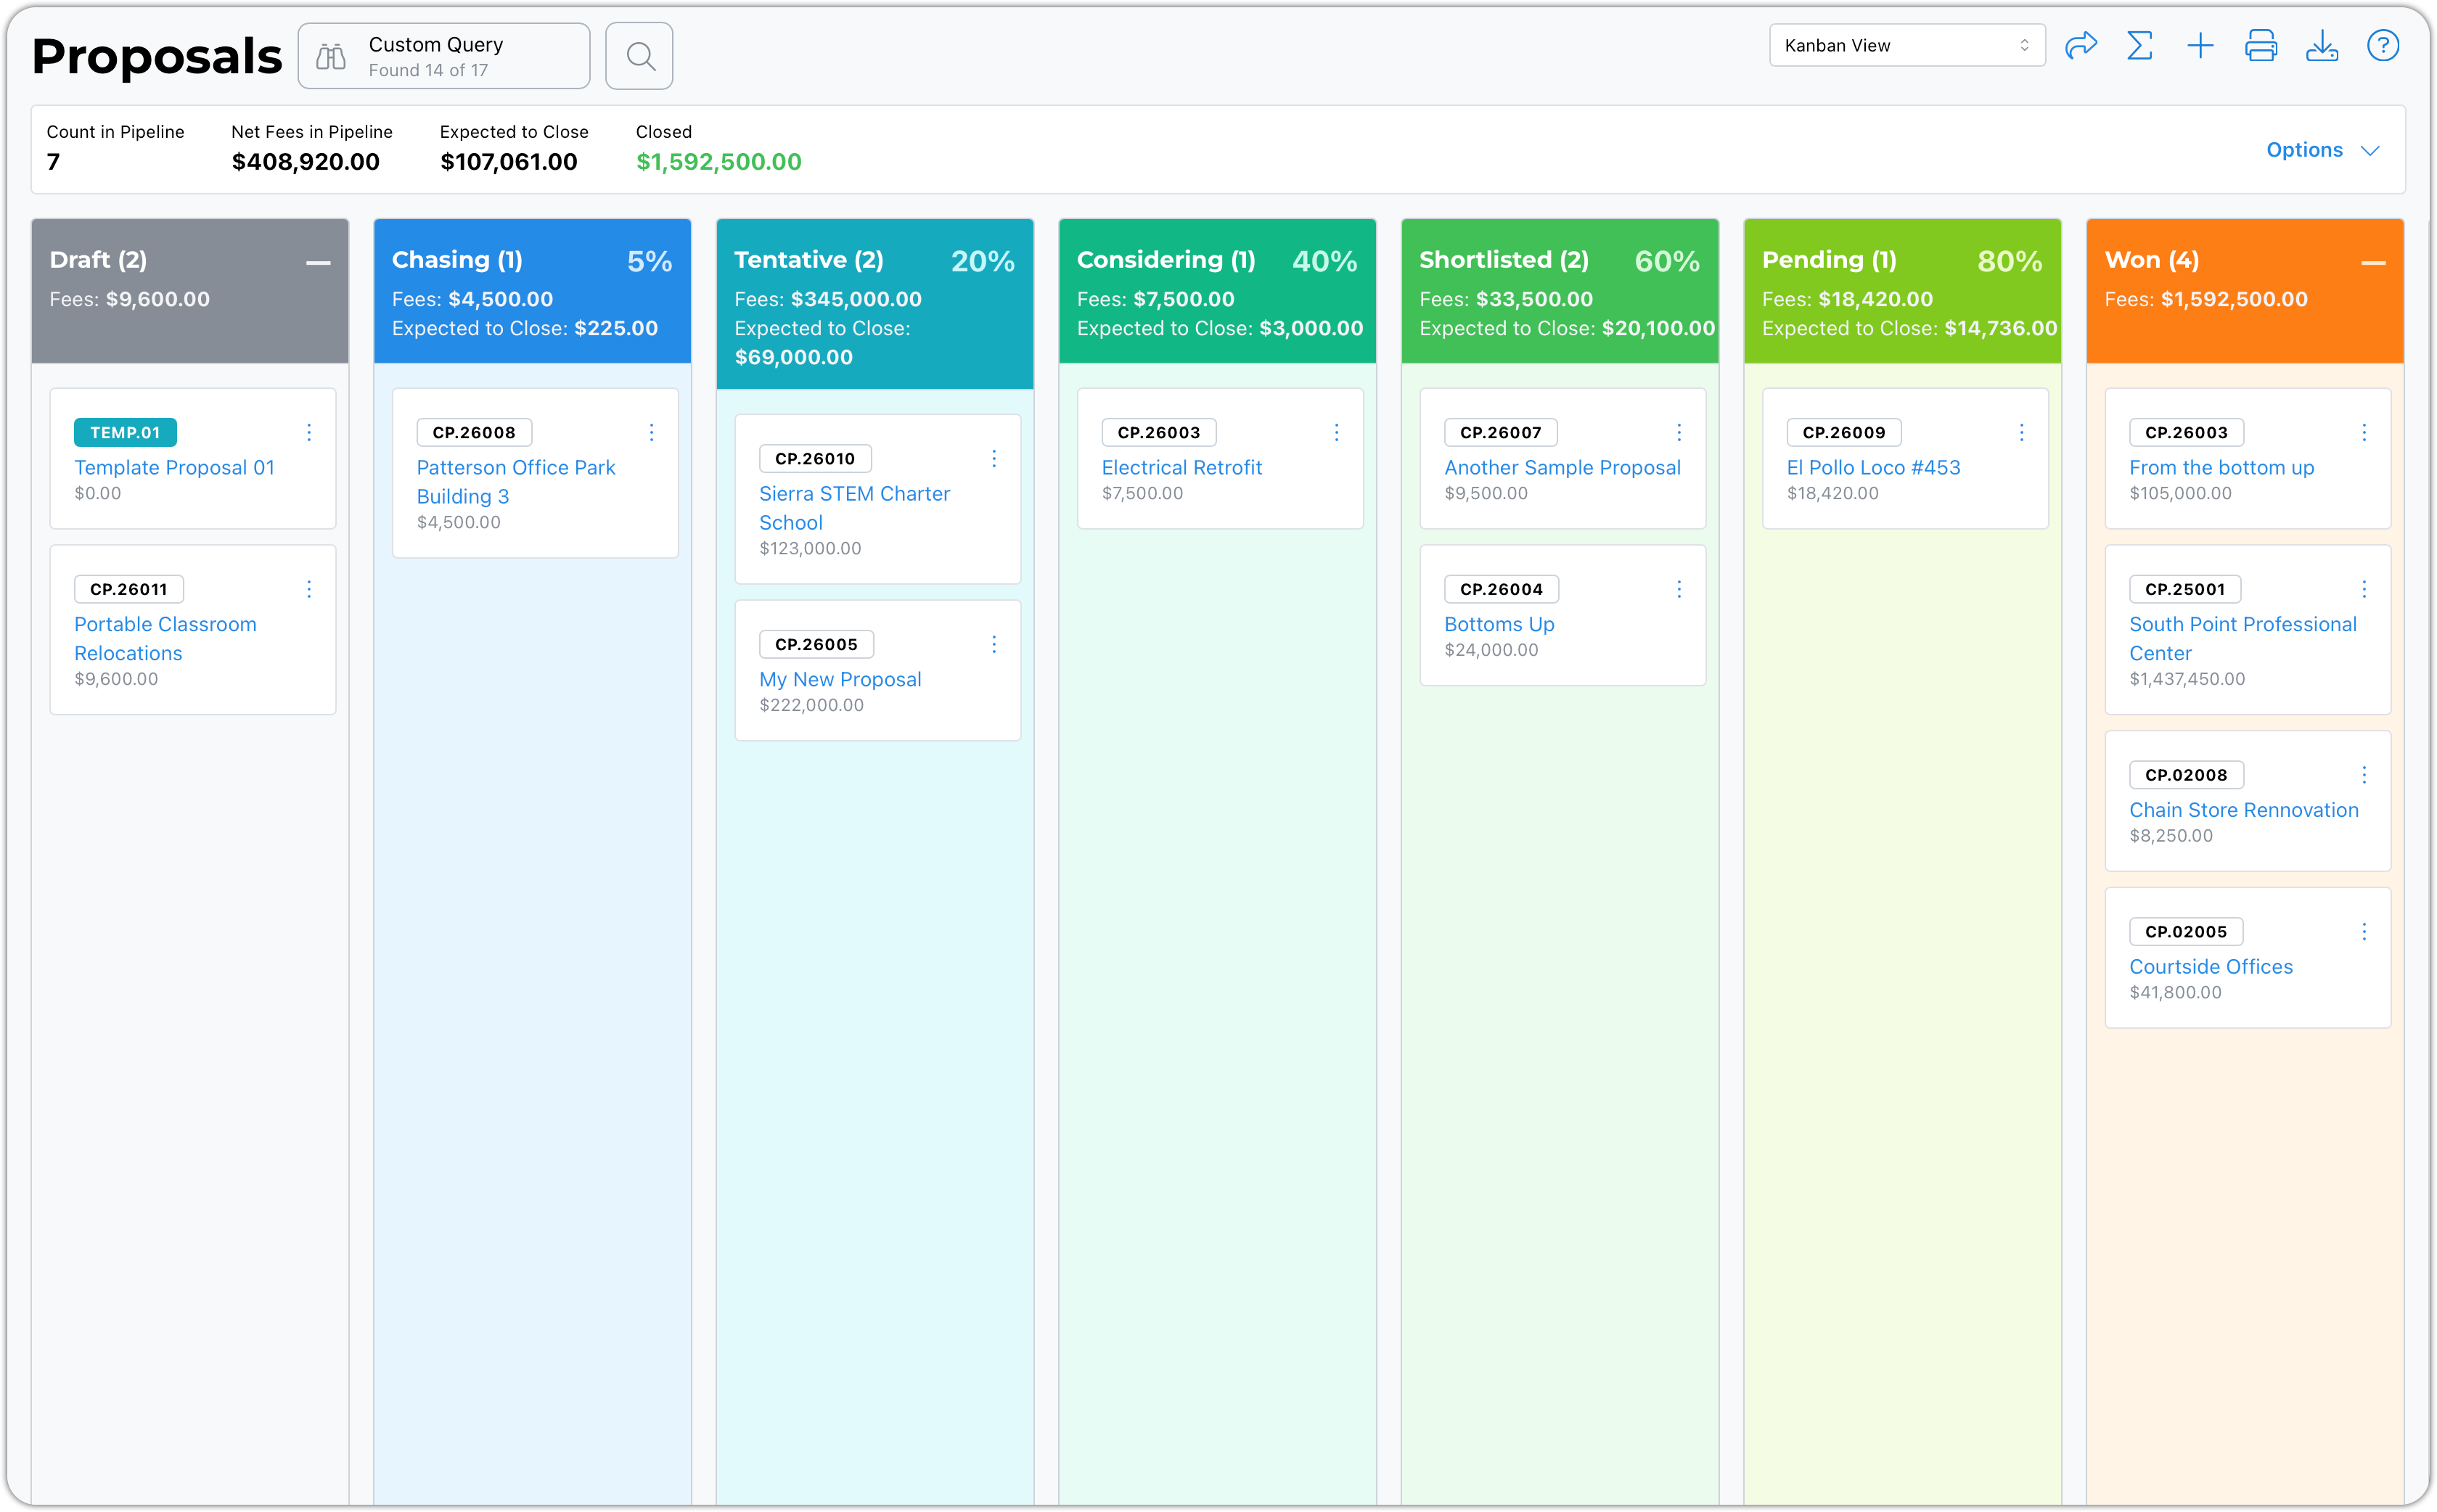Screen dimensions: 2437x1512
Task: Open options menu for Chain Store Rennovation card
Action: [x=2364, y=775]
